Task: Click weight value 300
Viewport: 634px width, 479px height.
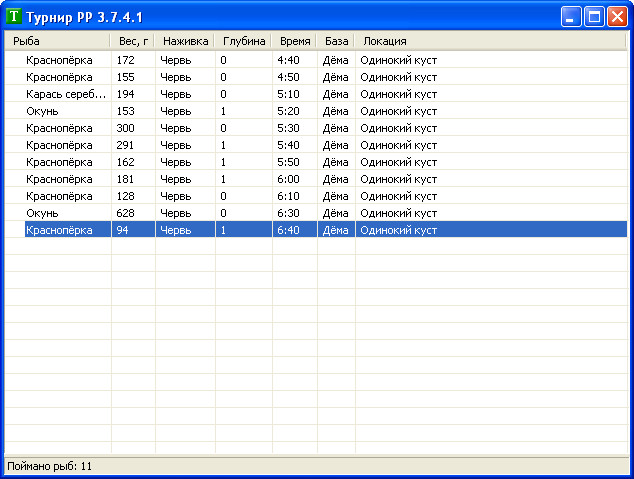Action: point(125,128)
